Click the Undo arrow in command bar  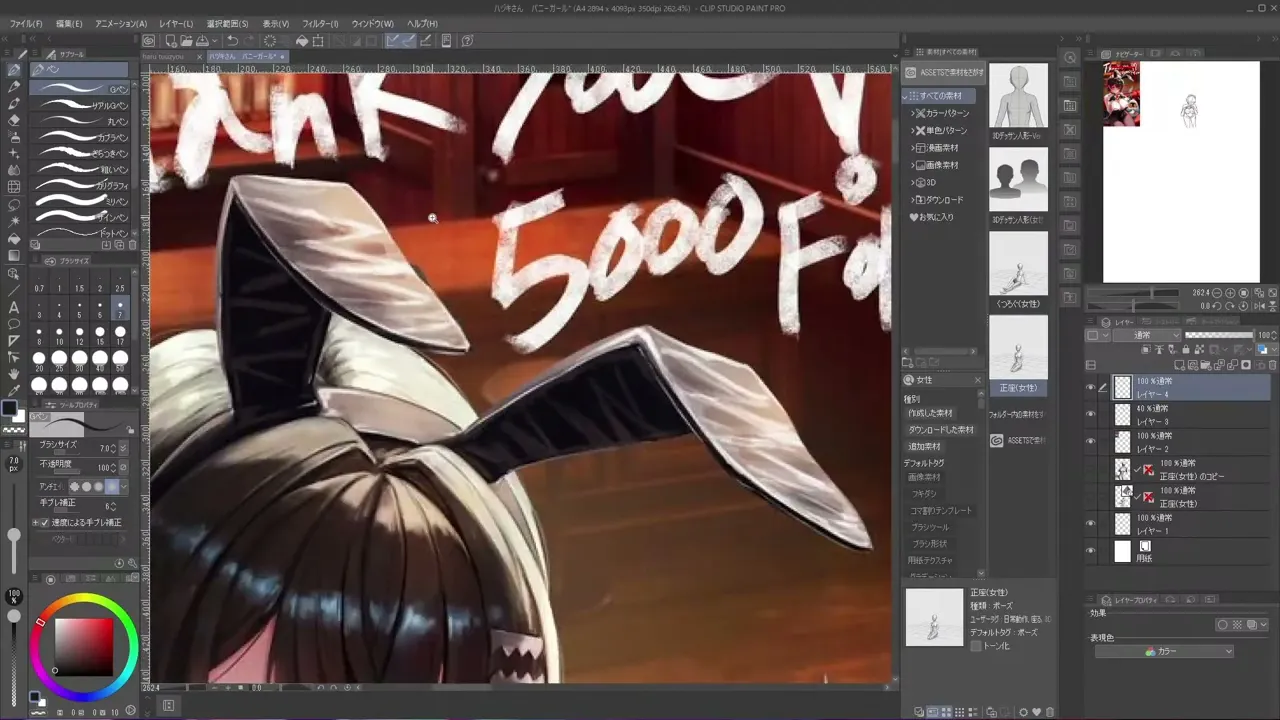232,41
